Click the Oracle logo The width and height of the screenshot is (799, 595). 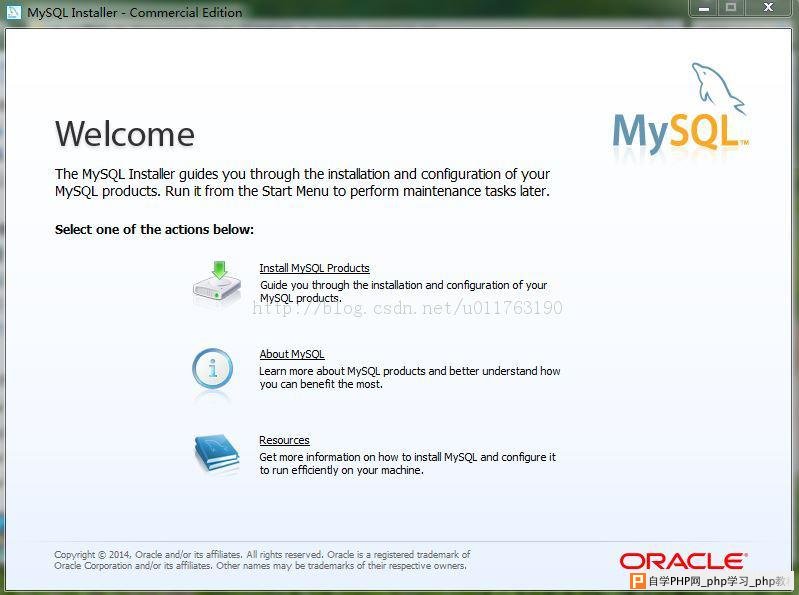pos(683,561)
